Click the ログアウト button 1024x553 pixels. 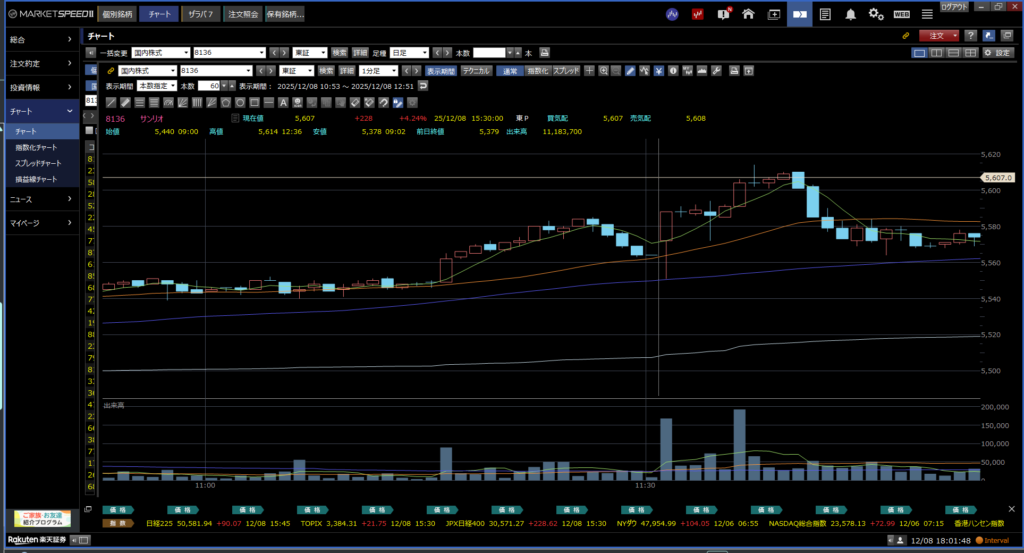(x=955, y=7)
